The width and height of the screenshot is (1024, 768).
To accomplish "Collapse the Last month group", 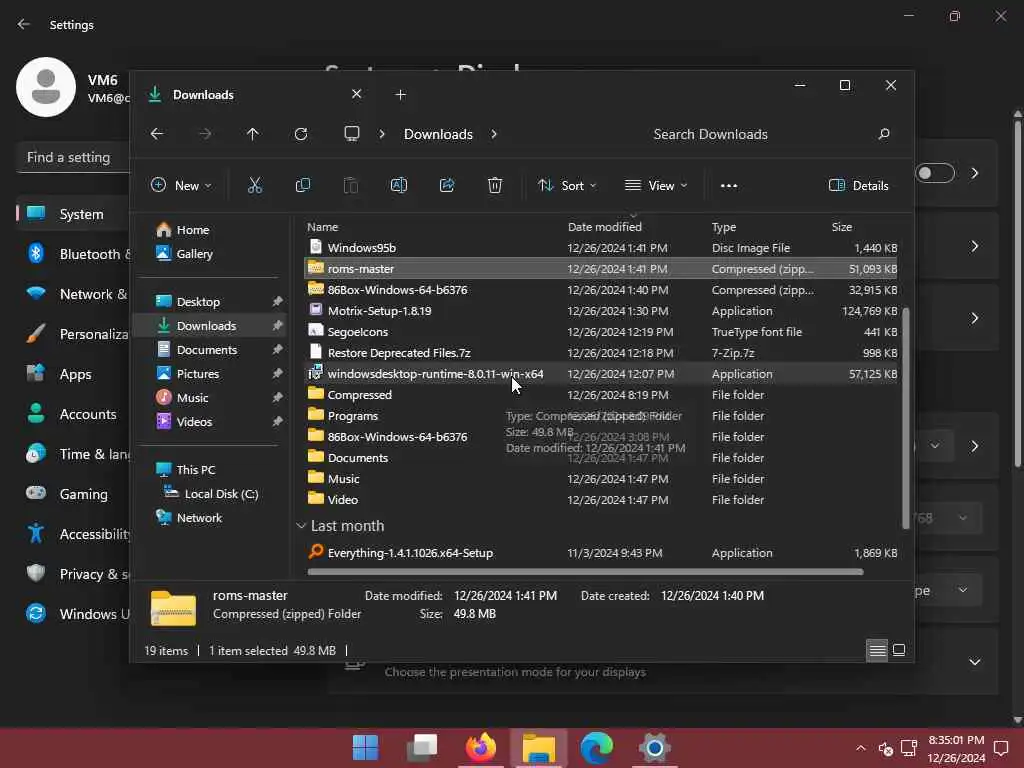I will pyautogui.click(x=301, y=526).
